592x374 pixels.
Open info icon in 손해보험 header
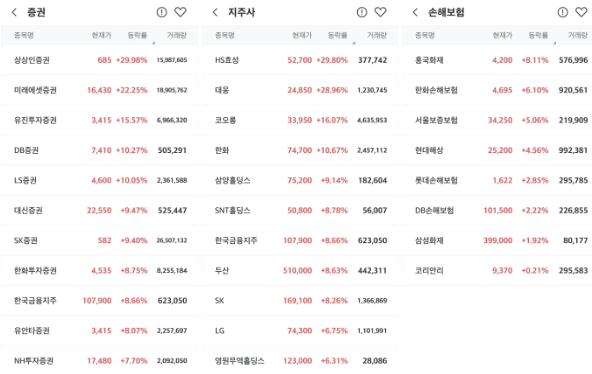point(563,12)
